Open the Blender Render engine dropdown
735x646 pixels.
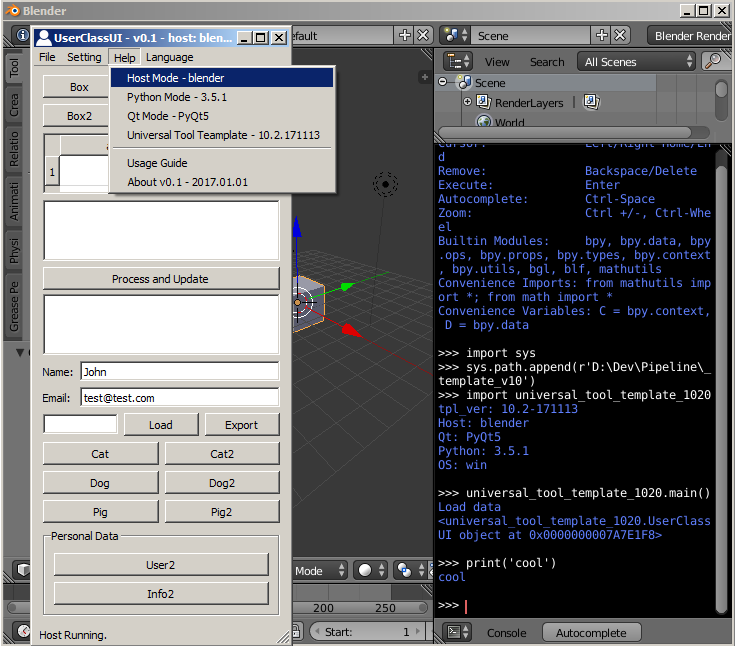pyautogui.click(x=690, y=36)
